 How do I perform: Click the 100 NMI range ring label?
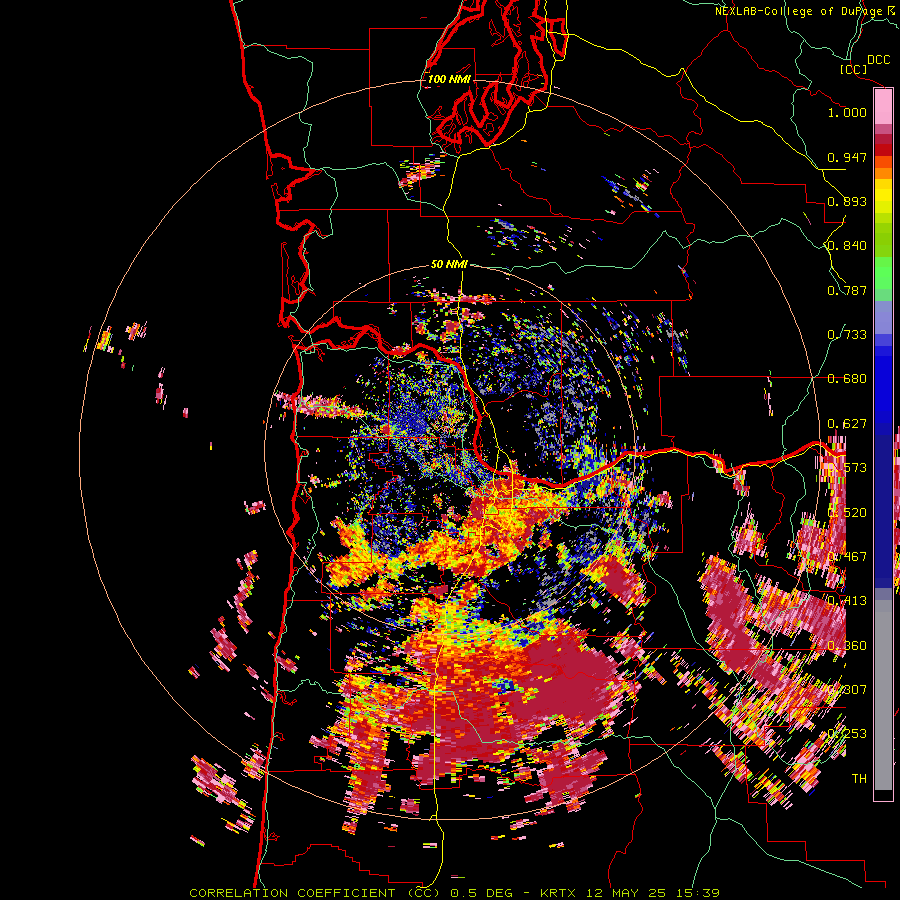tap(449, 79)
